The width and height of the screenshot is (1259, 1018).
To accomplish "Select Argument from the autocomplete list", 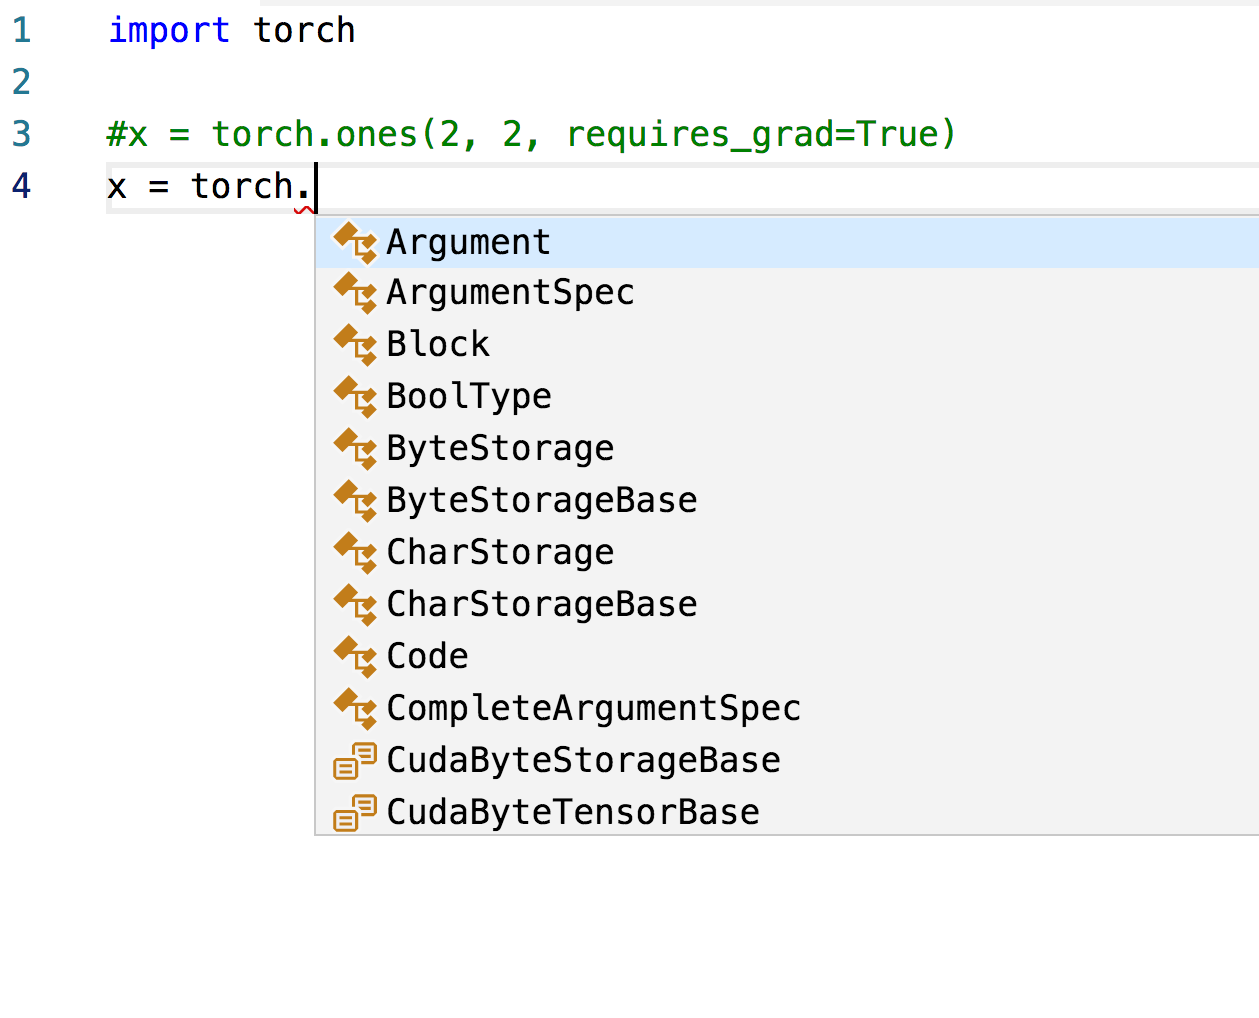I will [x=468, y=242].
